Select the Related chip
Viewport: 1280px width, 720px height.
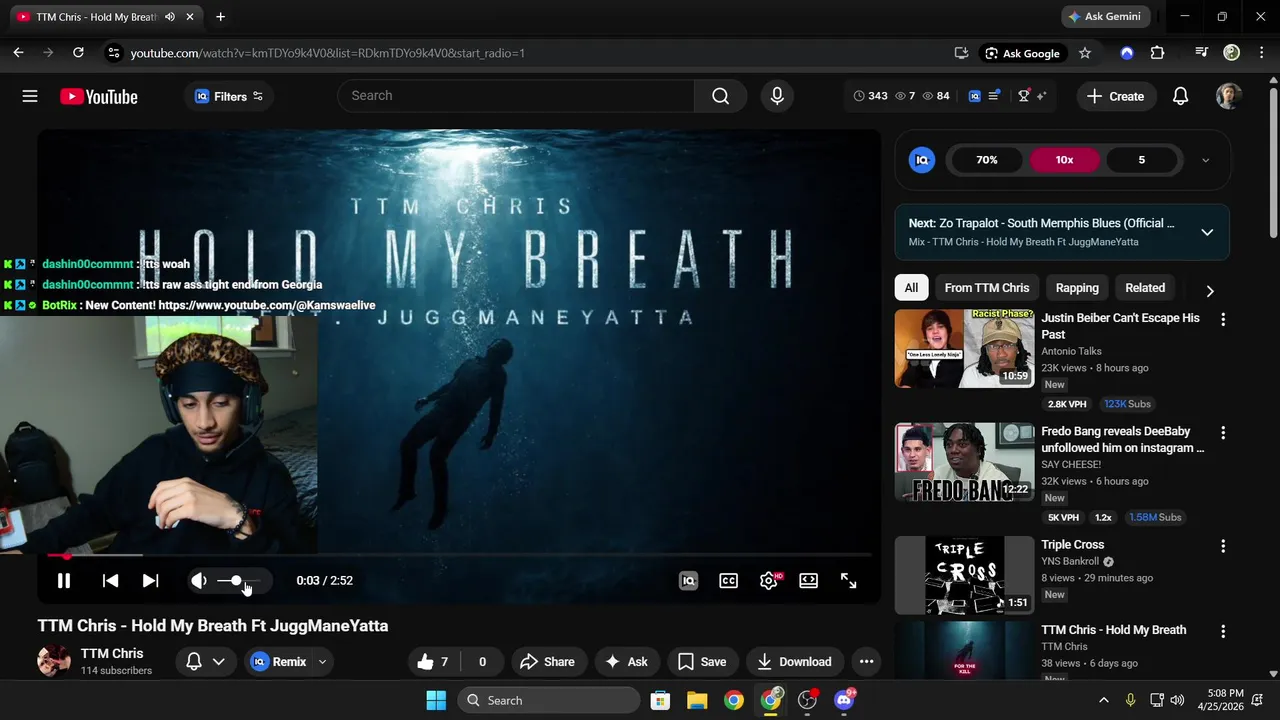point(1145,288)
